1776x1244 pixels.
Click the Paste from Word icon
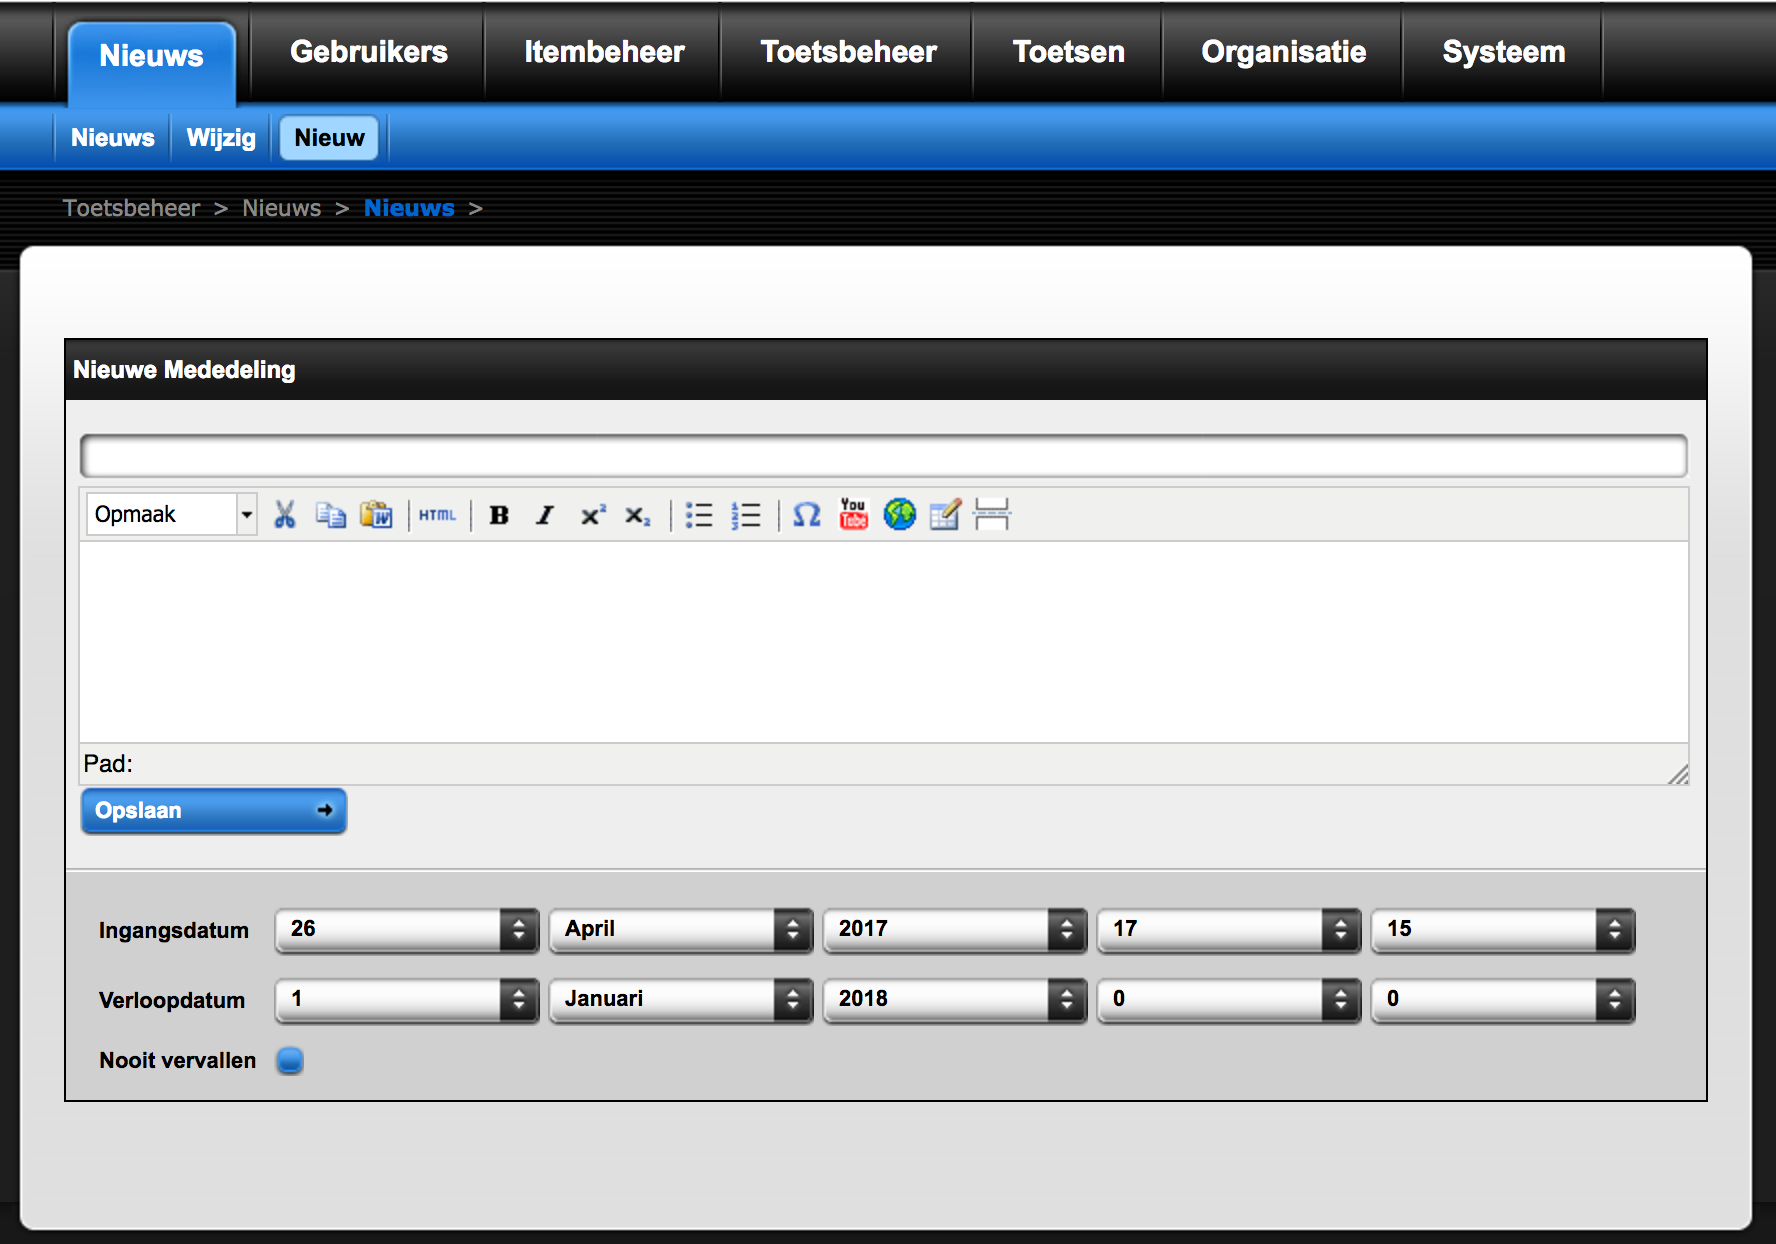click(377, 515)
